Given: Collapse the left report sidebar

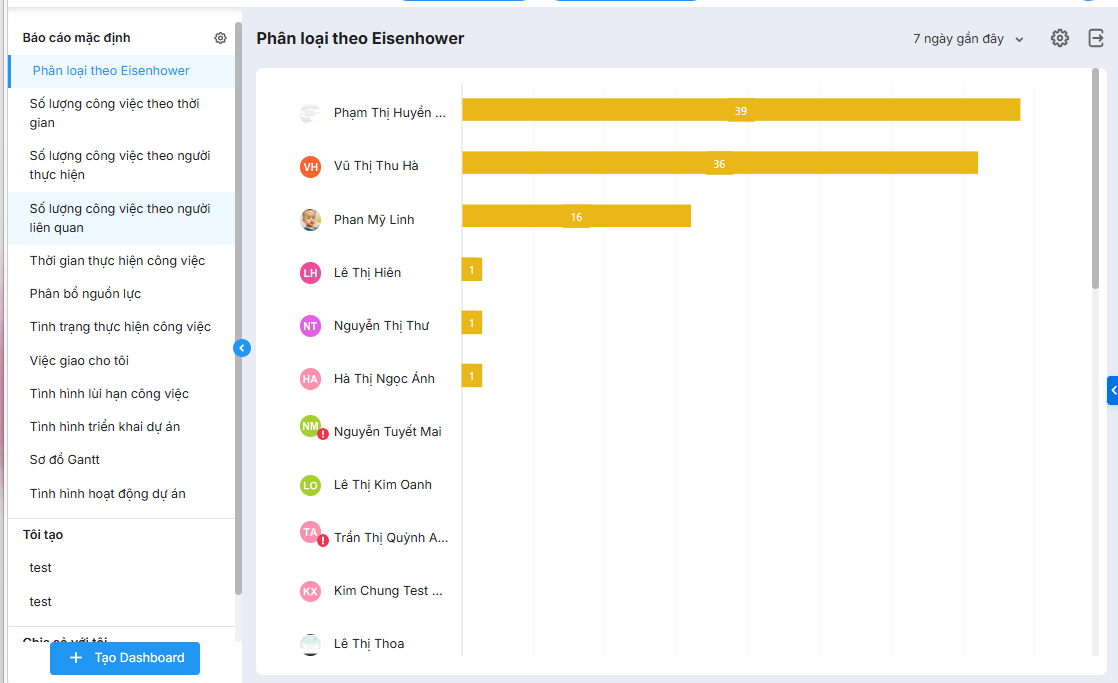Looking at the screenshot, I should click(241, 348).
